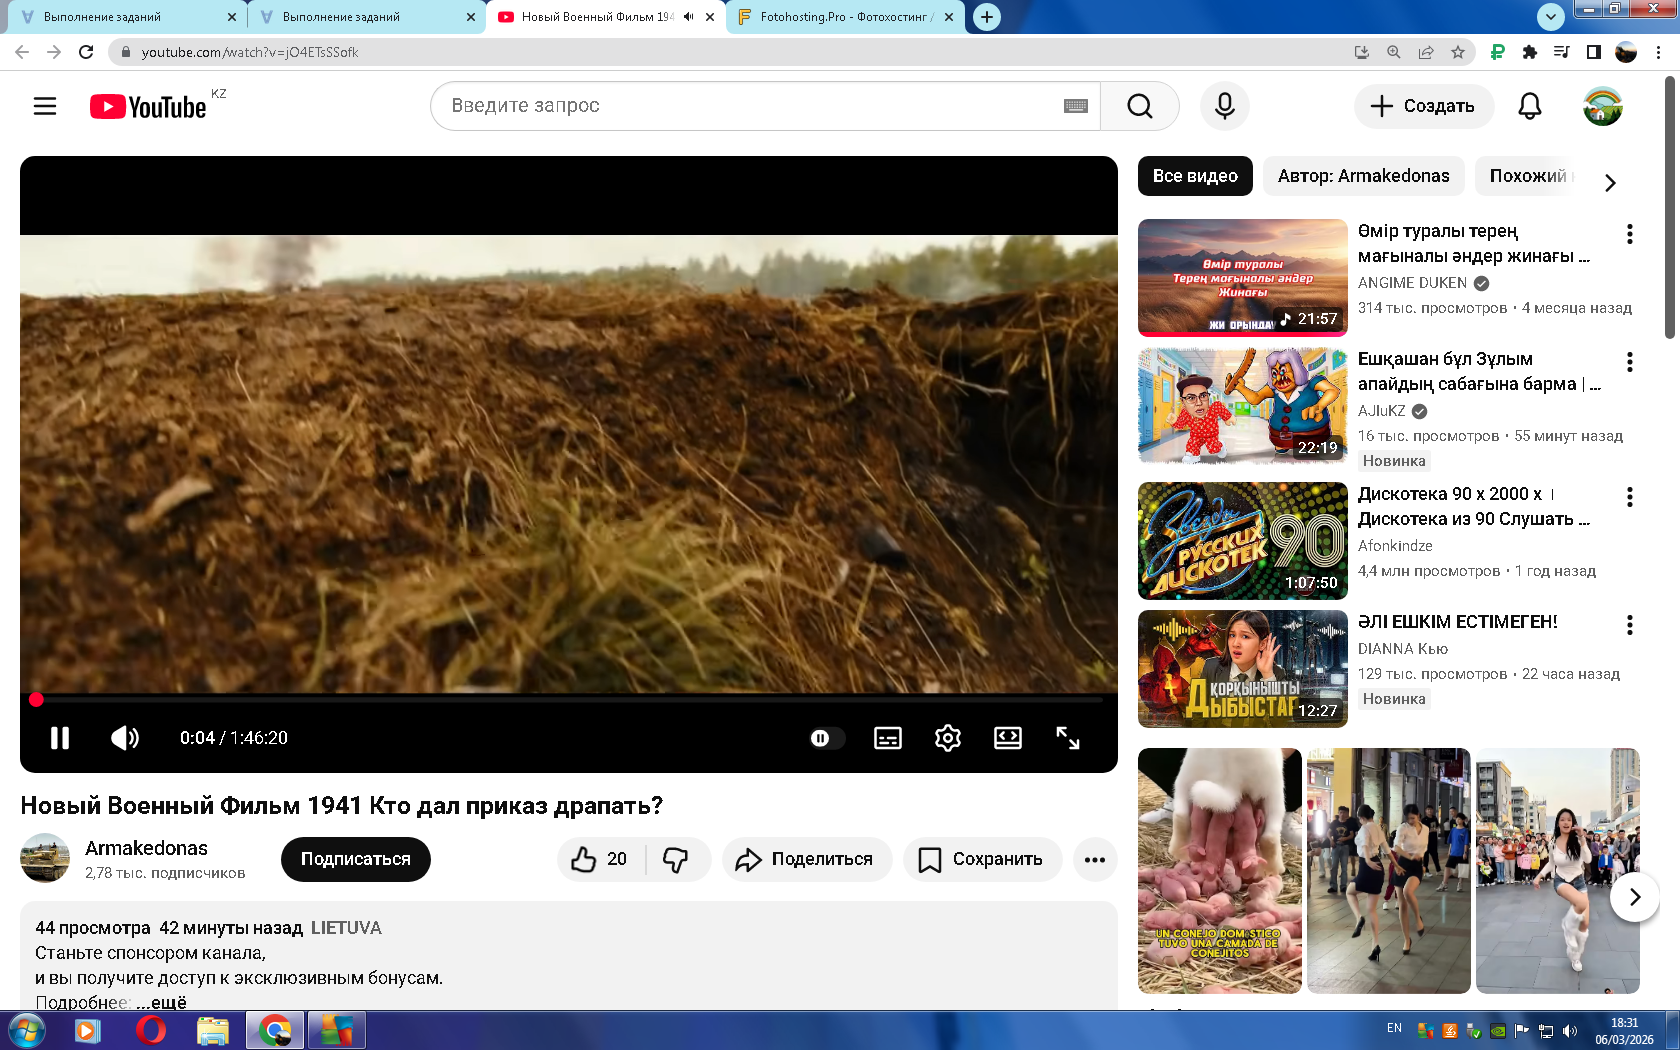1680x1050 pixels.
Task: Open the tab search dropdown arrow
Action: 1550,17
